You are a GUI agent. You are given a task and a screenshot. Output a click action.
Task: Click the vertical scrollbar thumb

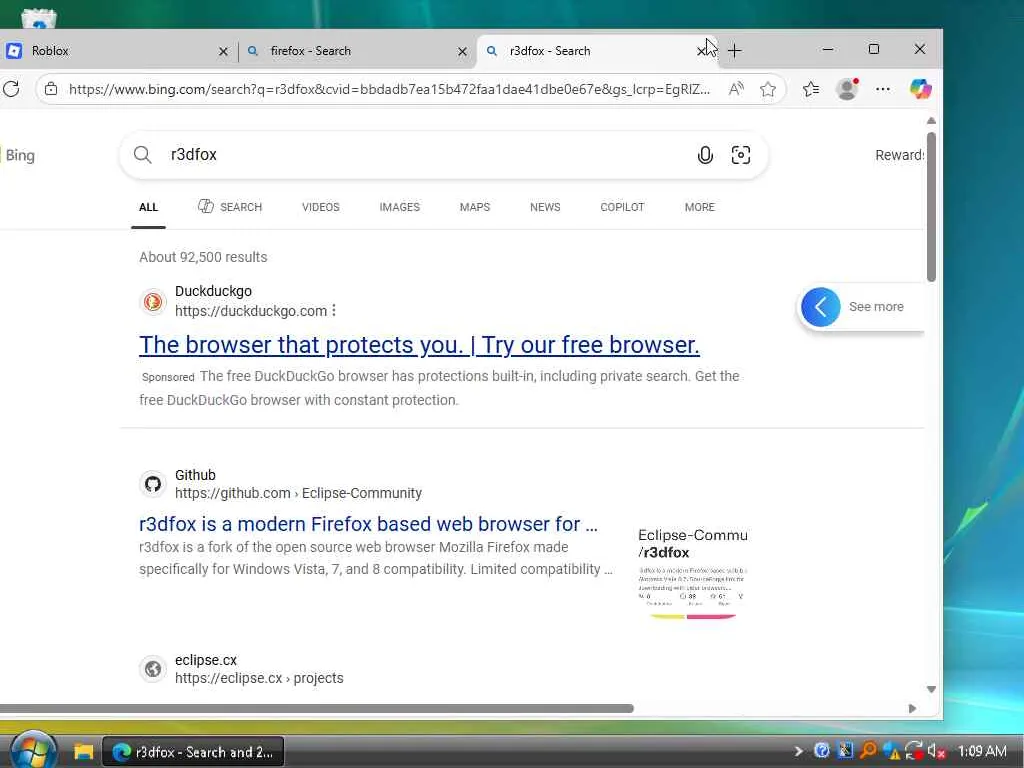click(x=931, y=207)
